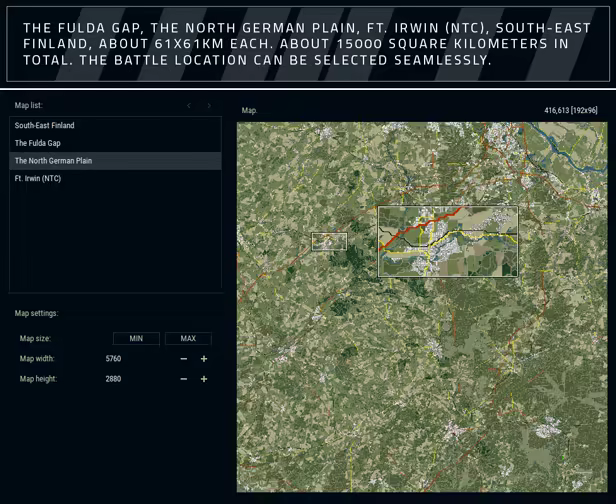Set map size to MAX
Image resolution: width=616 pixels, height=504 pixels.
[188, 339]
